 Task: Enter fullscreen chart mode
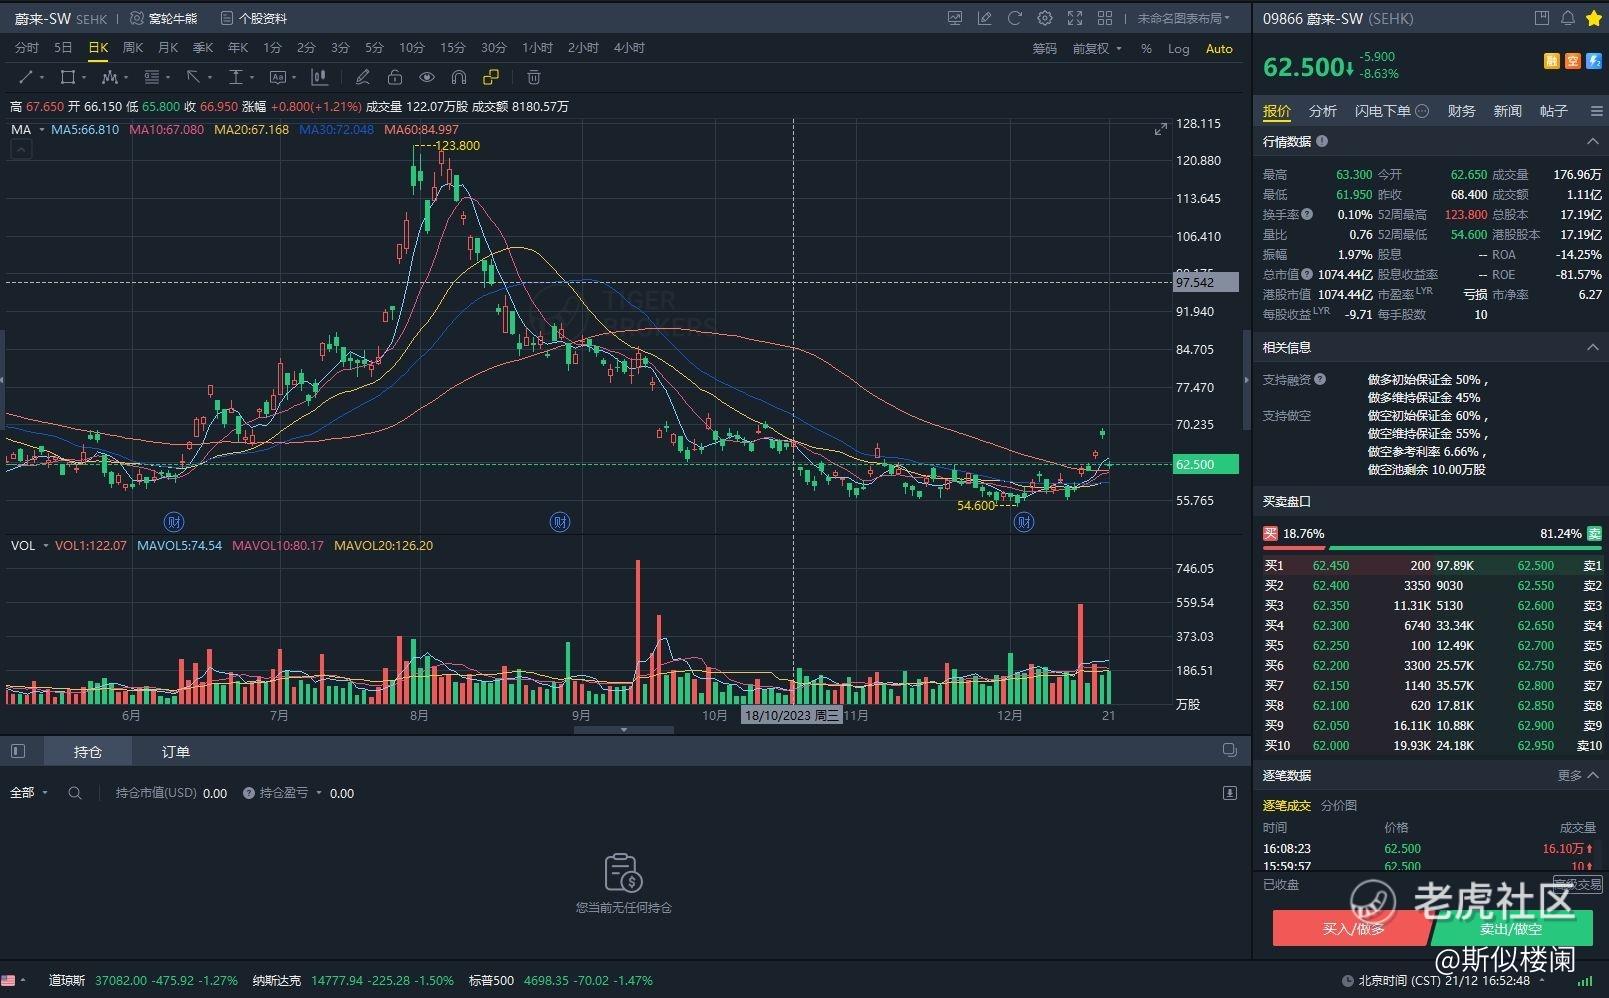click(1075, 18)
